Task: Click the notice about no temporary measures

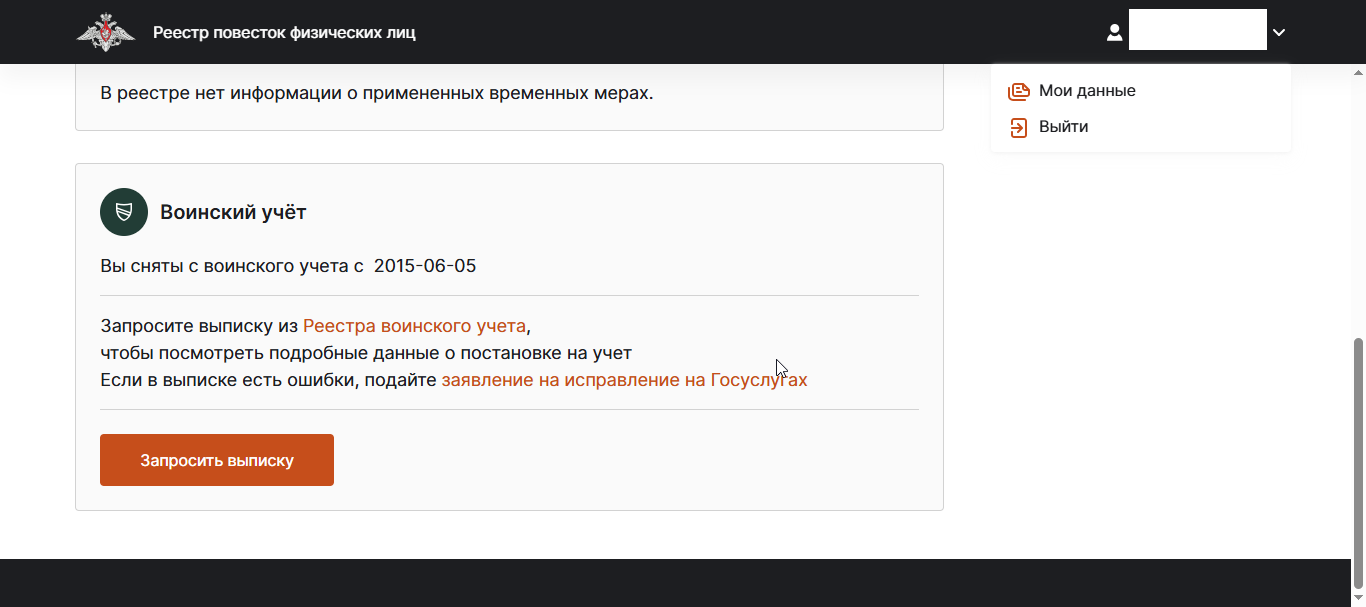Action: point(376,94)
